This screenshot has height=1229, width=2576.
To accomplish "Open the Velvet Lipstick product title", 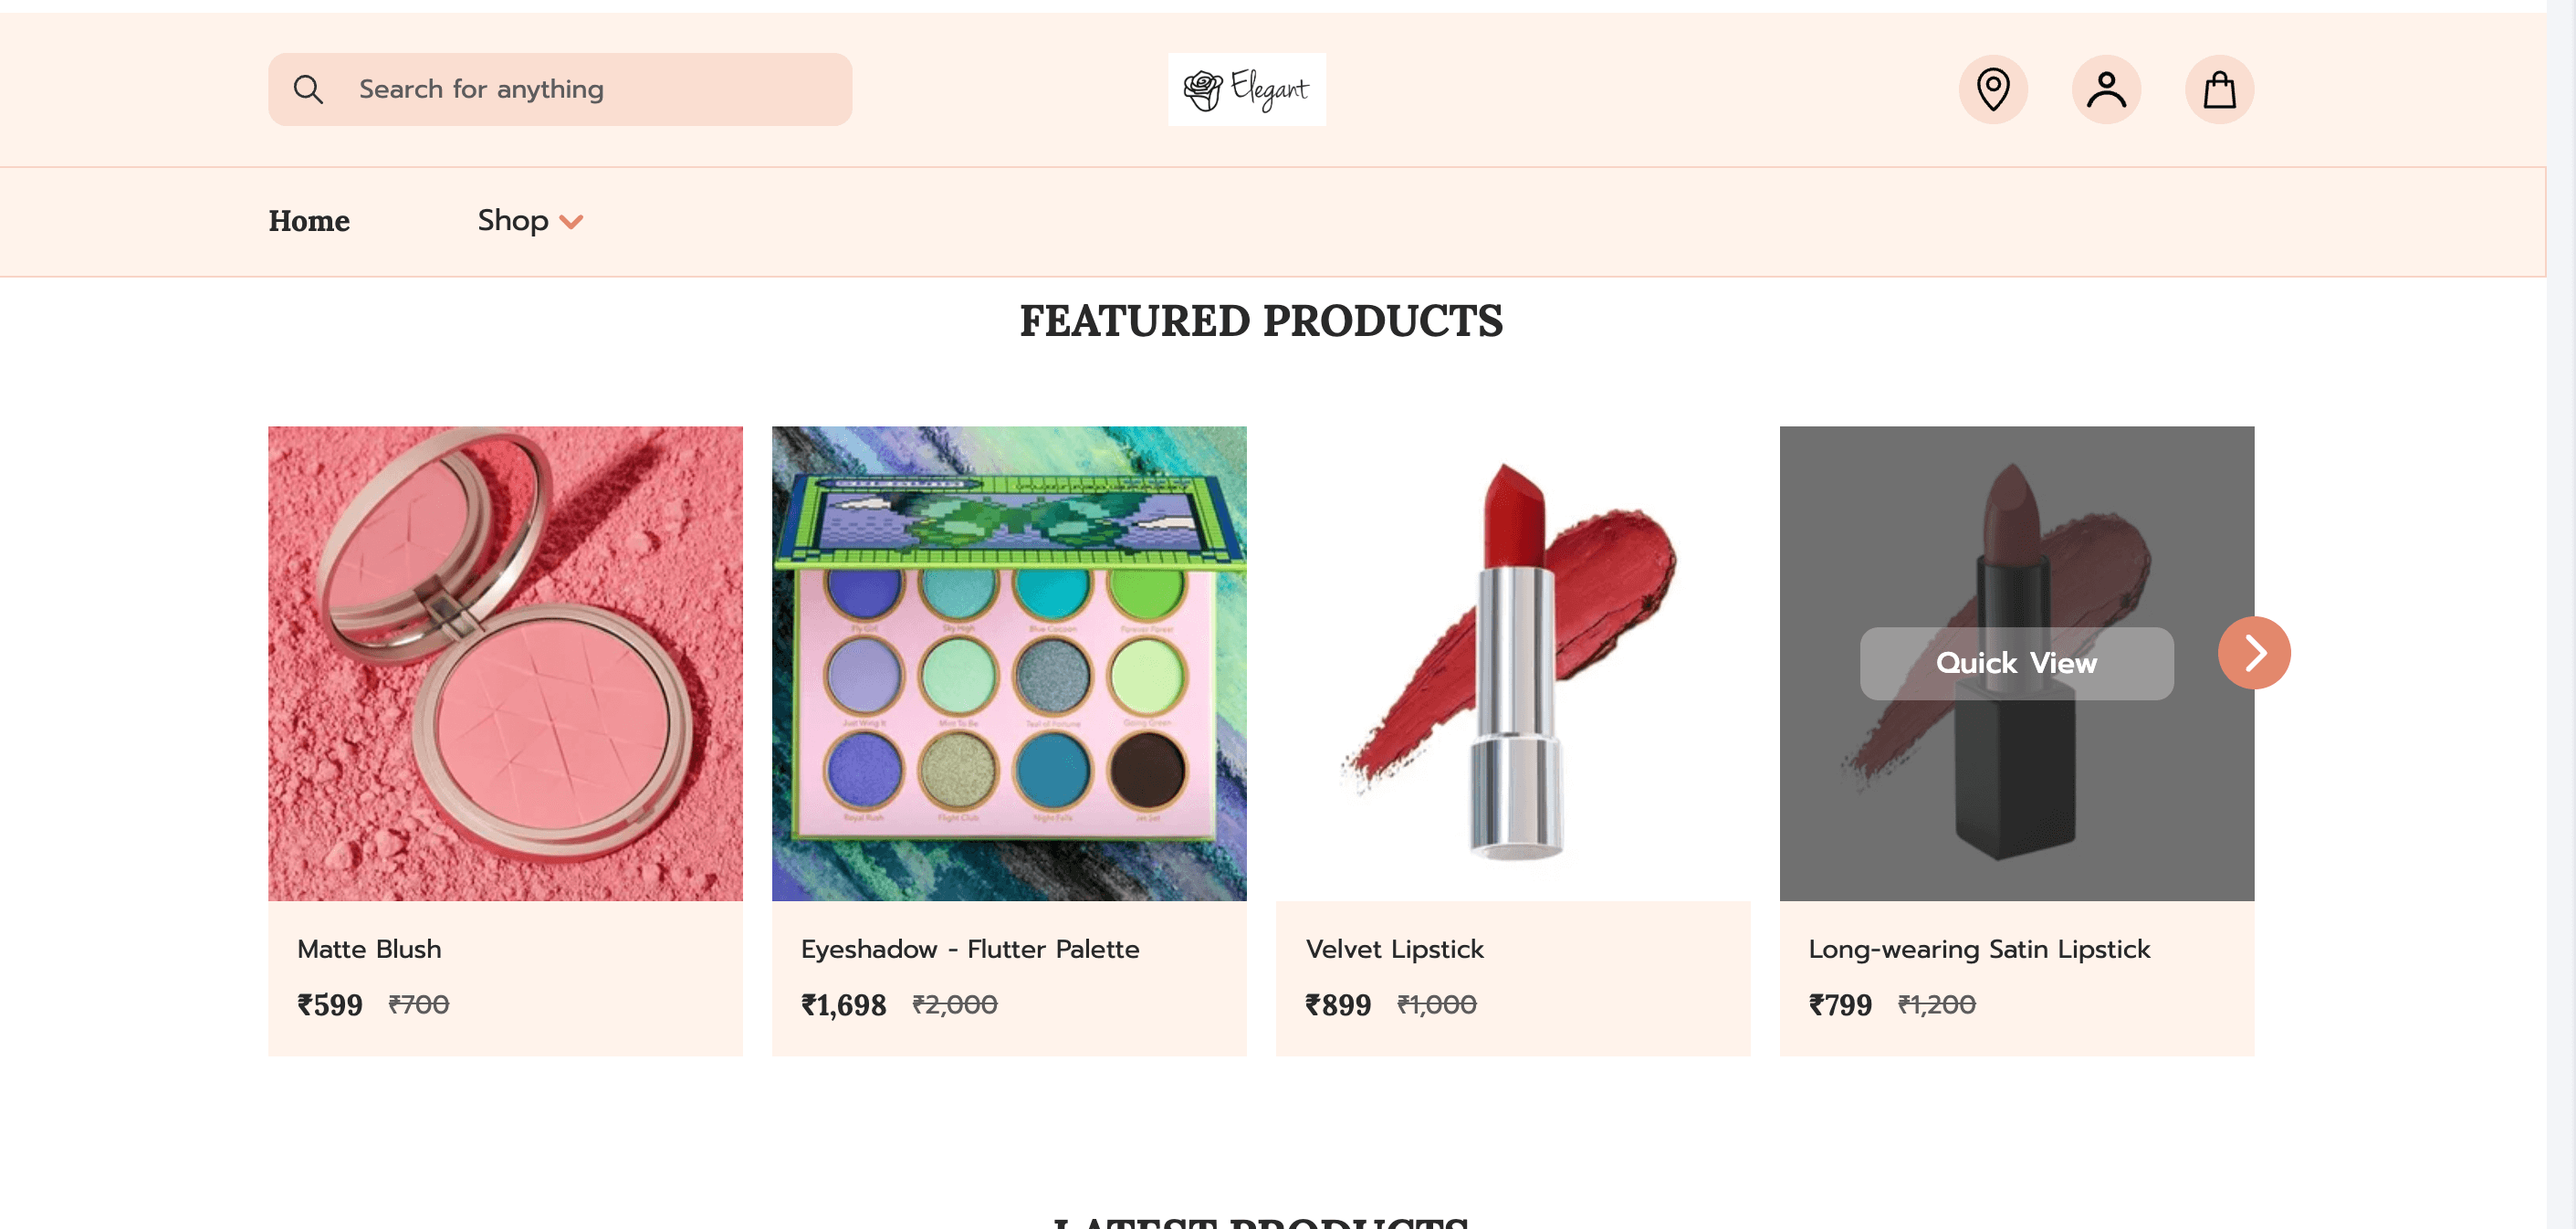I will [x=1394, y=949].
